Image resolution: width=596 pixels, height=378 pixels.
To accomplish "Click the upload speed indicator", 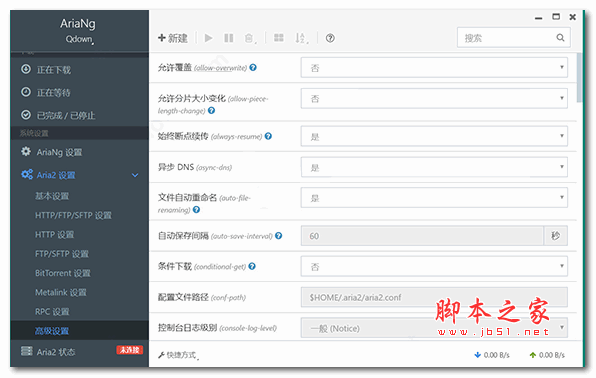I will (x=547, y=355).
